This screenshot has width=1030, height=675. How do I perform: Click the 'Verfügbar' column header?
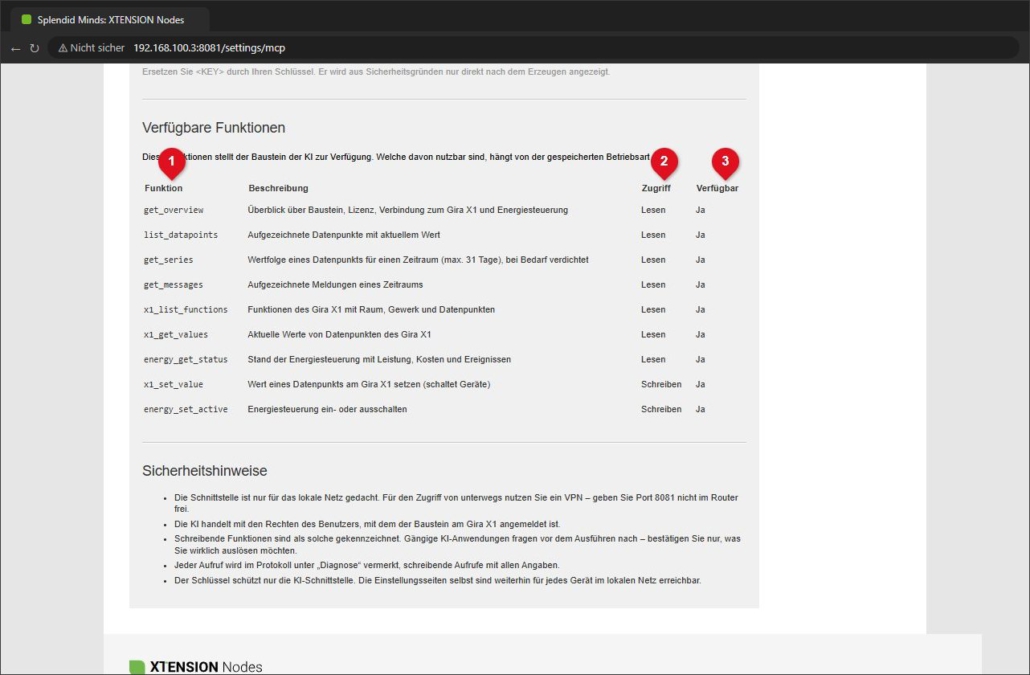tap(717, 188)
